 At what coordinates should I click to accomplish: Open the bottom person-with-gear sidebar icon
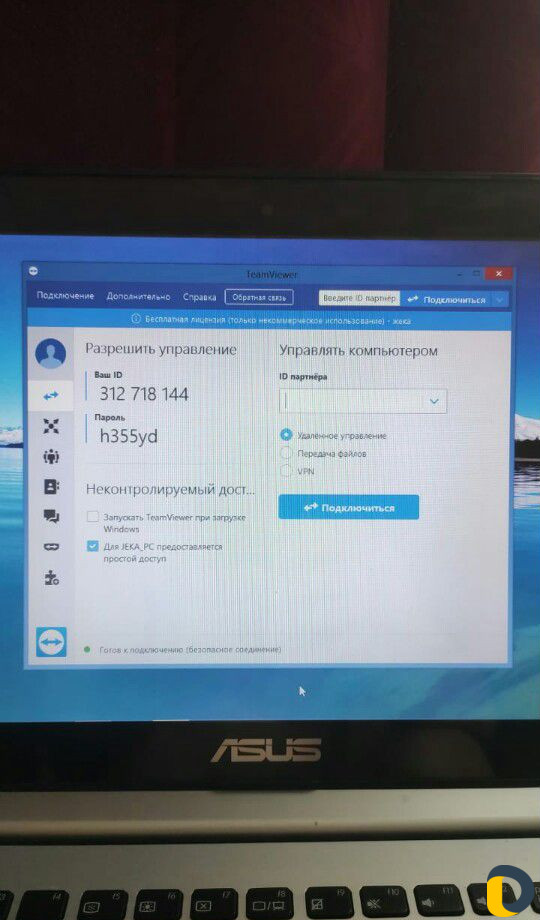pyautogui.click(x=52, y=577)
